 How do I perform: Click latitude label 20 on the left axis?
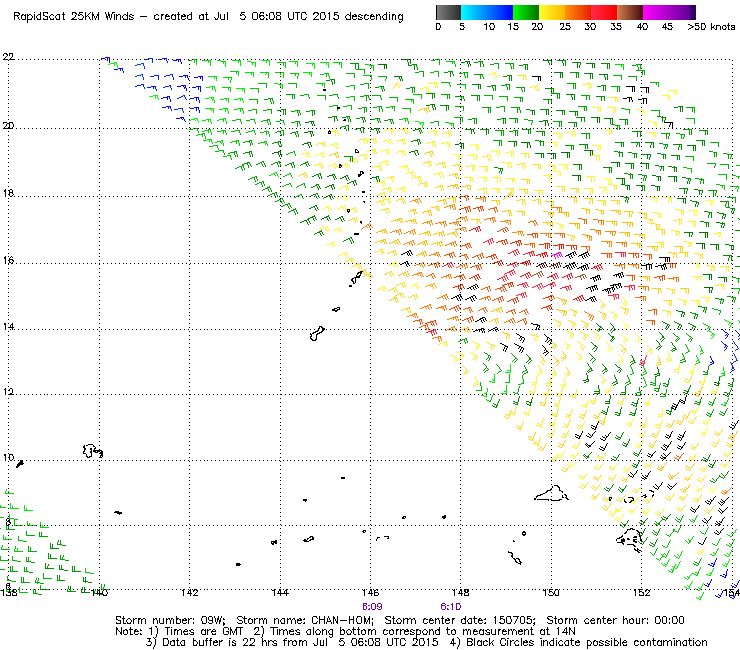pos(8,126)
